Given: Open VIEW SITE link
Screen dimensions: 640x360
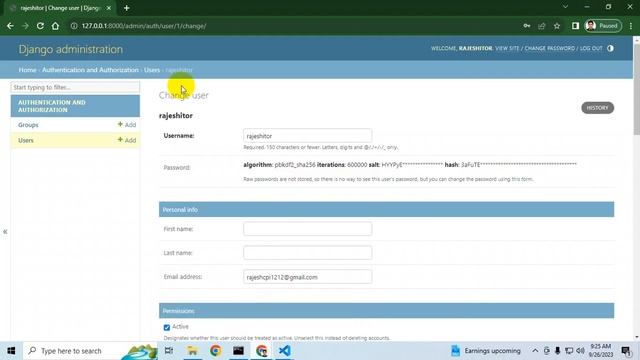Looking at the screenshot, I should 507,48.
